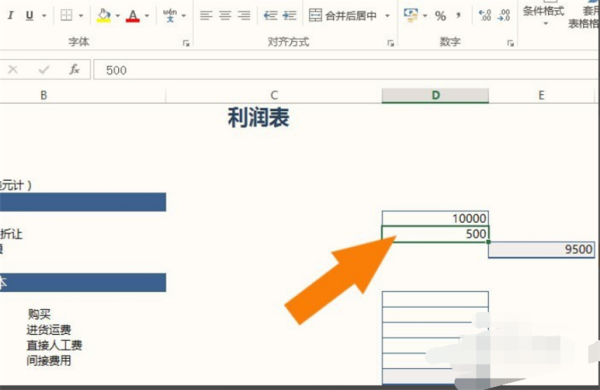Increase indent
The height and width of the screenshot is (390, 600).
[289, 15]
